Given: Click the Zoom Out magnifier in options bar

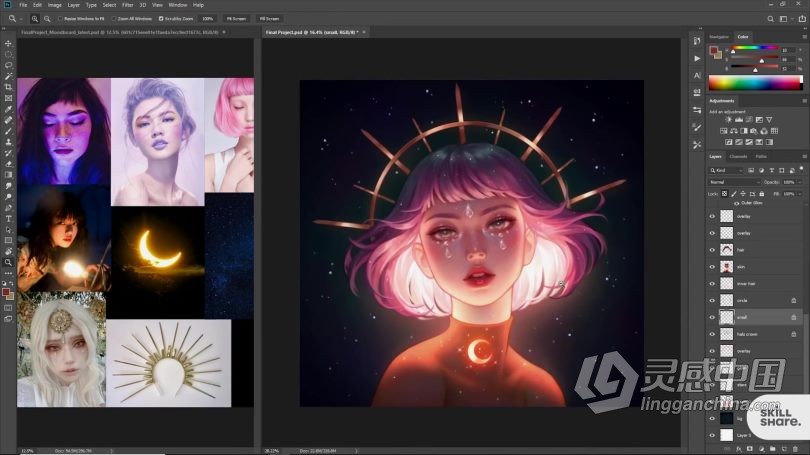Looking at the screenshot, I should (47, 19).
